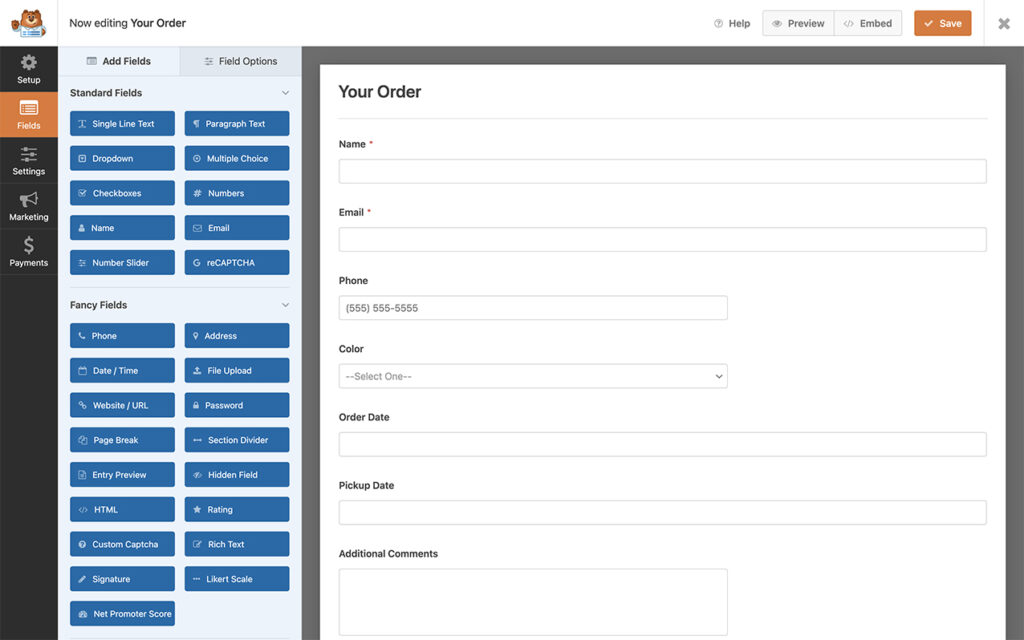Open the Payments panel in the sidebar

[x=28, y=250]
